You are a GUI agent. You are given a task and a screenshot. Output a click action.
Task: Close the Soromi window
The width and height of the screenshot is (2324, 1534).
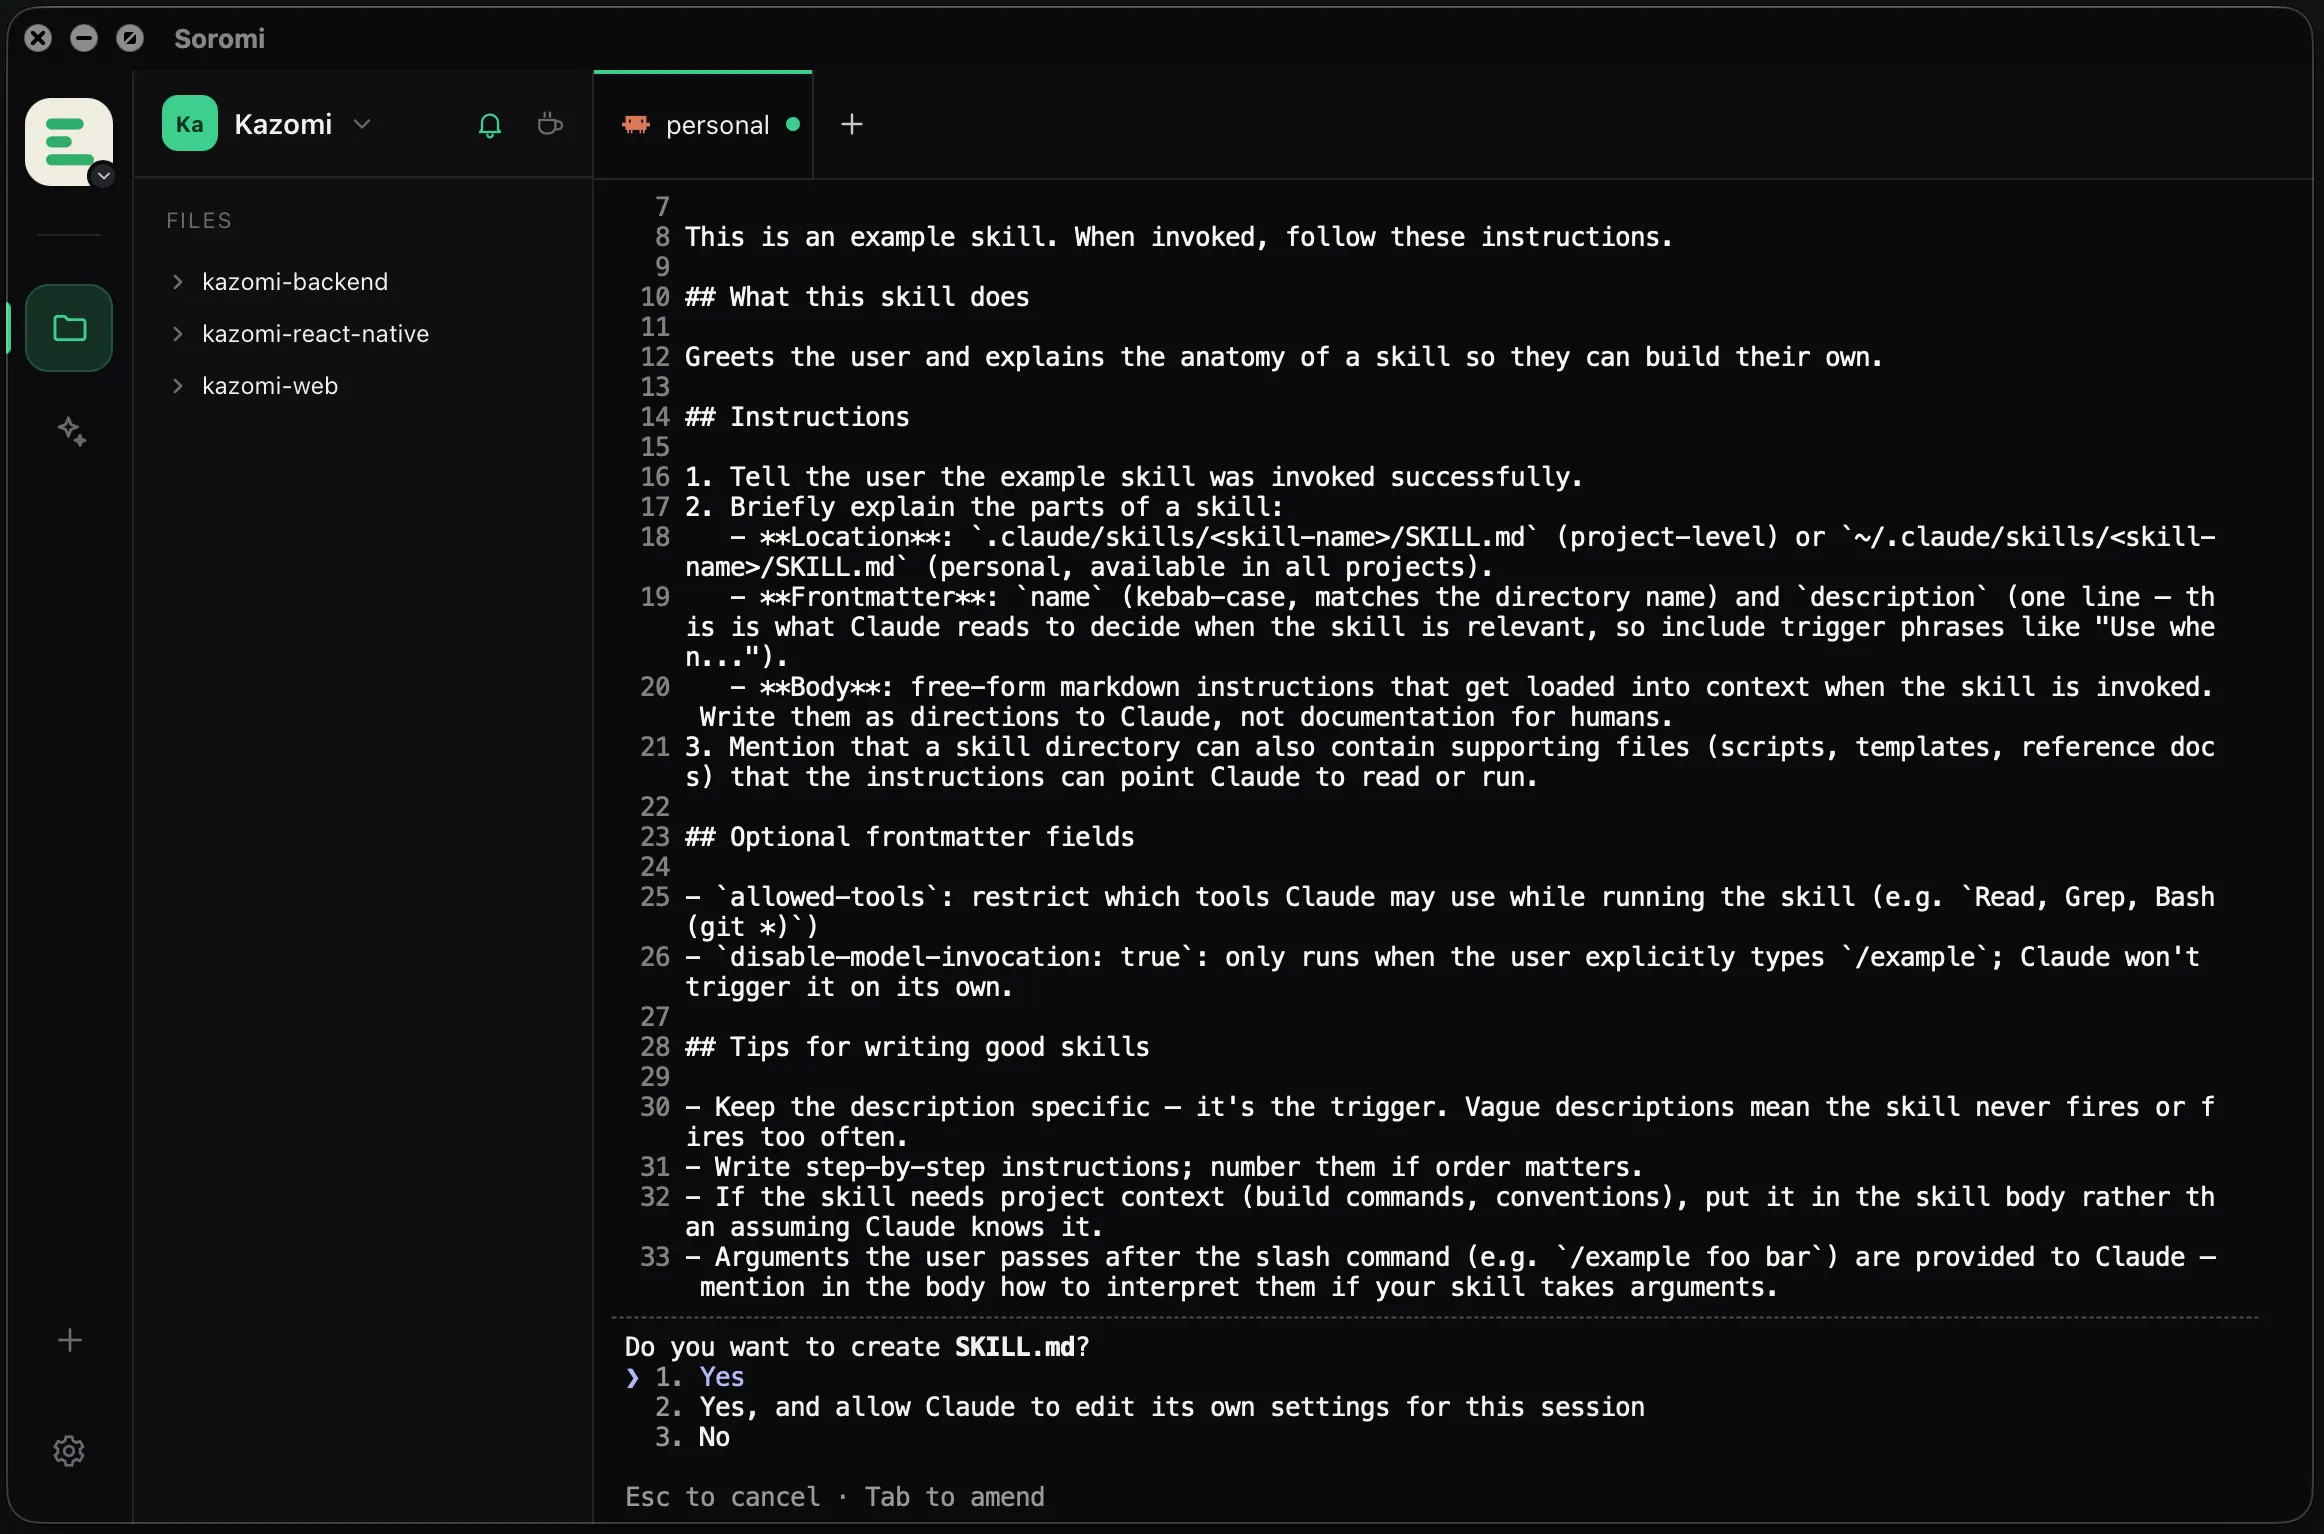coord(38,38)
